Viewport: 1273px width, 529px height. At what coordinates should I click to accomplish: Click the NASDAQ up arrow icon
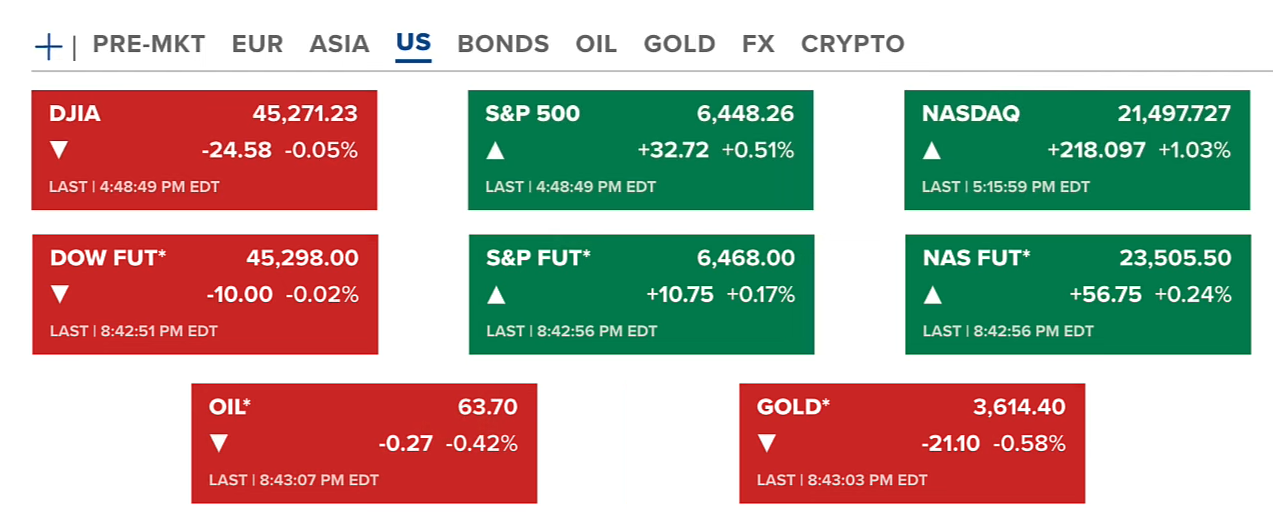[x=932, y=151]
